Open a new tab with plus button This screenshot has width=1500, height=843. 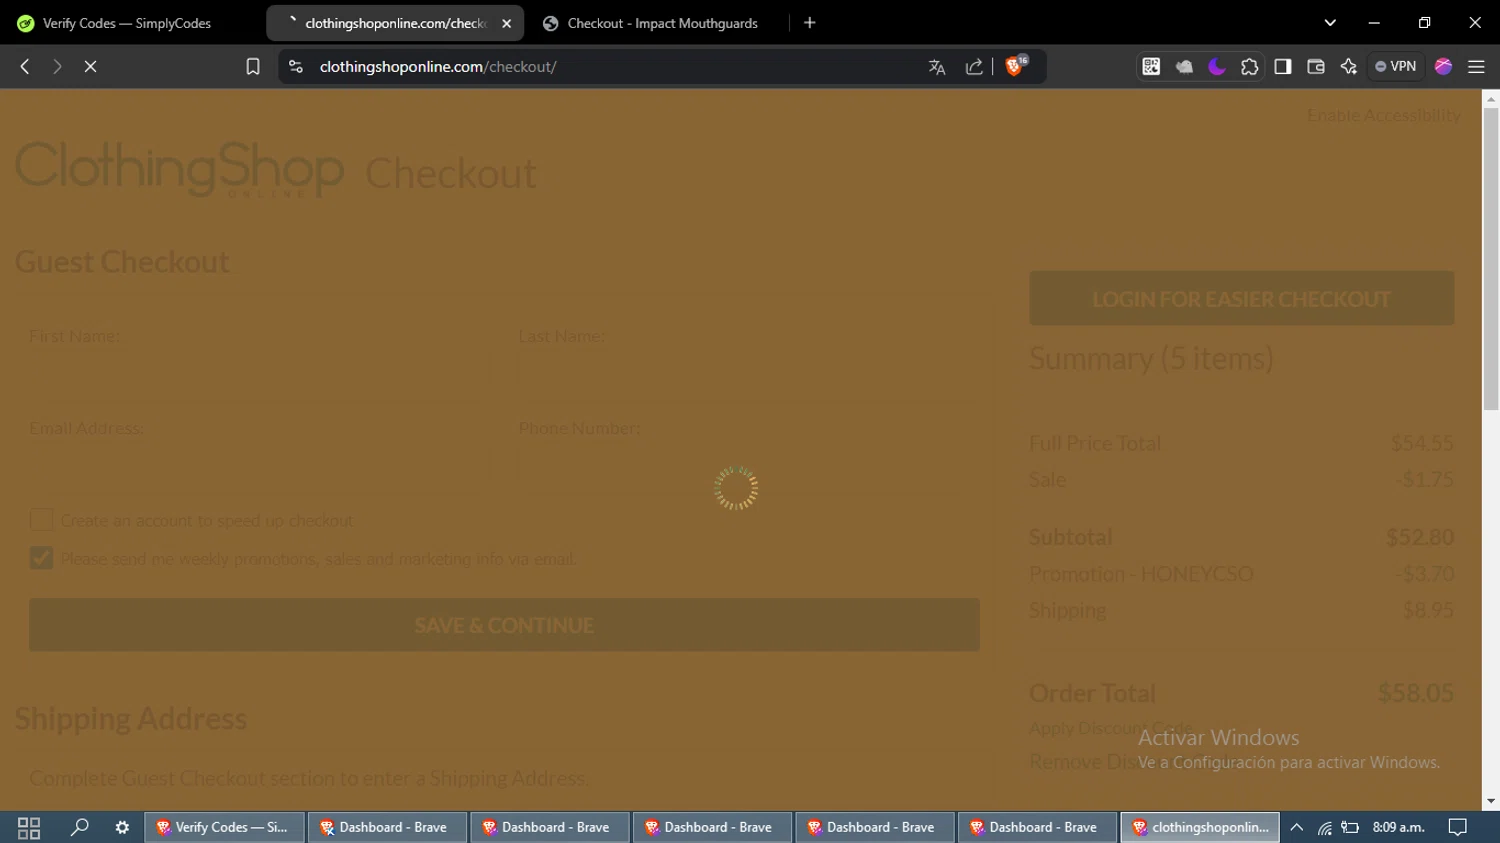click(810, 23)
